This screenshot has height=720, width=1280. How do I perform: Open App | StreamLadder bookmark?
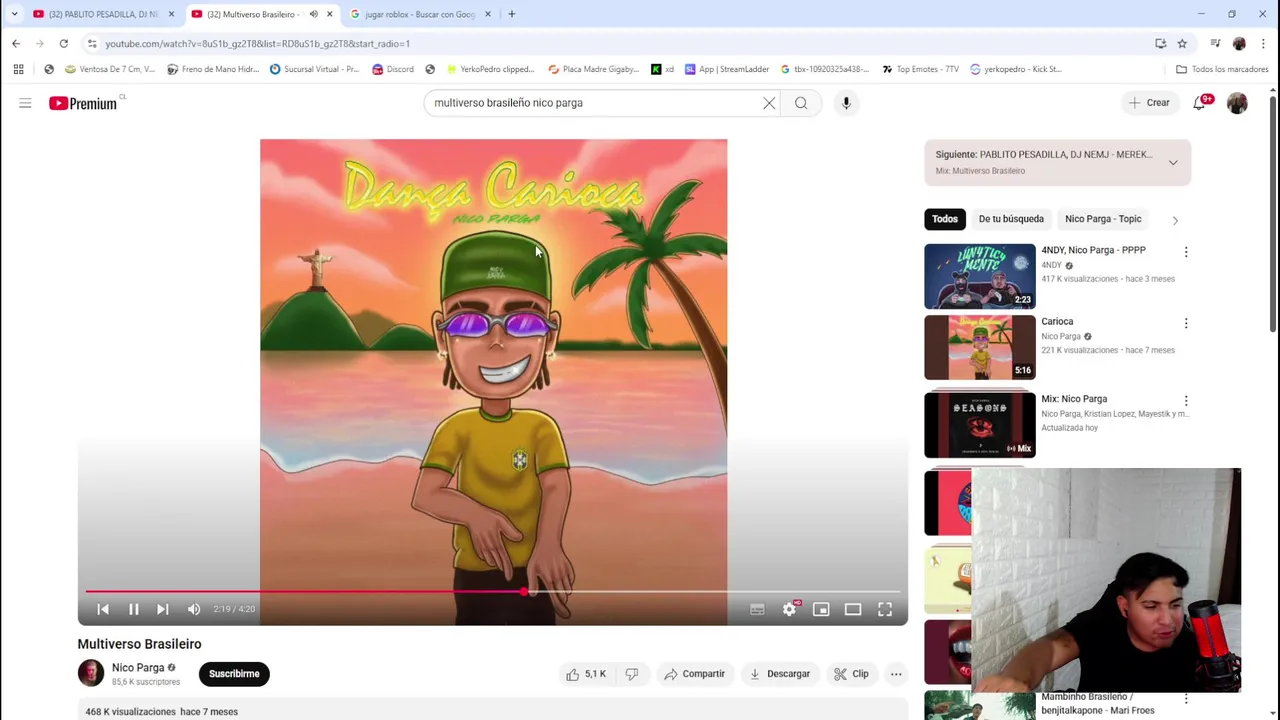pyautogui.click(x=726, y=69)
